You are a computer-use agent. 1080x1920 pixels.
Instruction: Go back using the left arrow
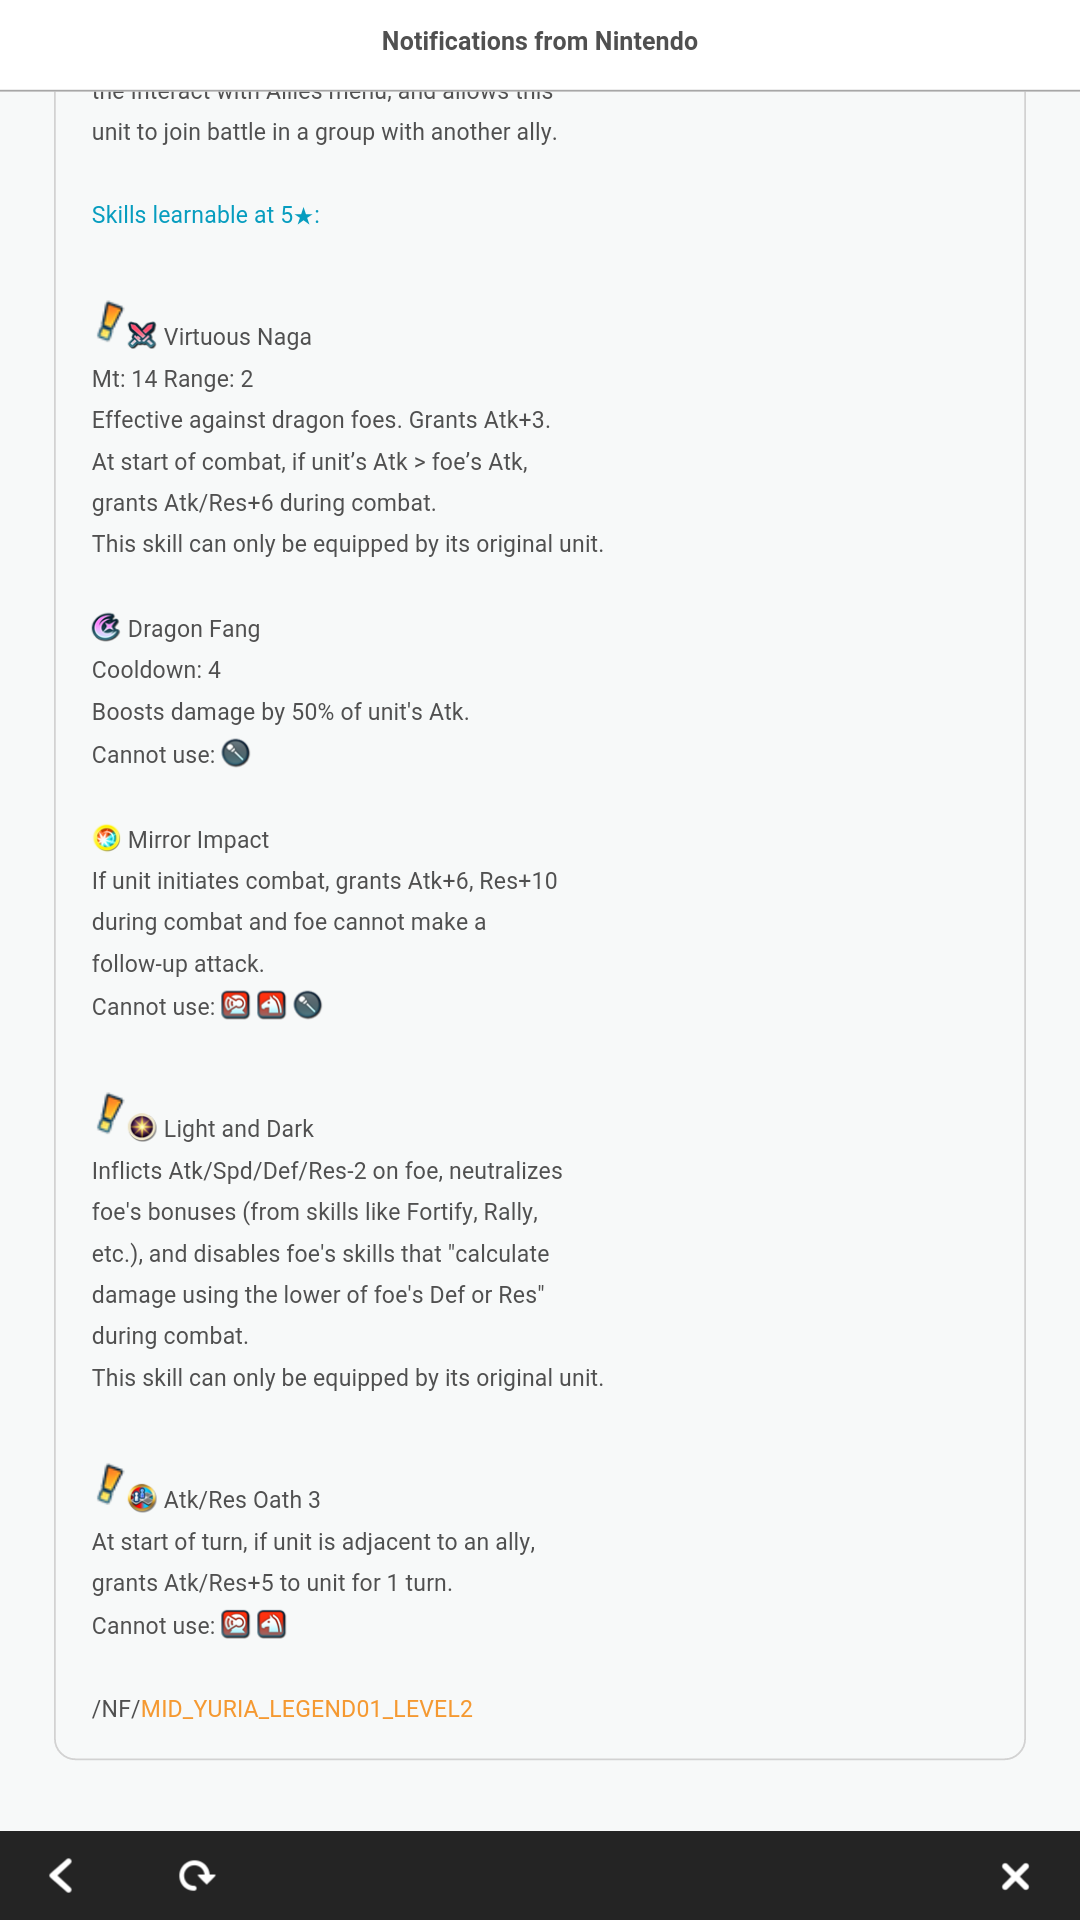(61, 1875)
